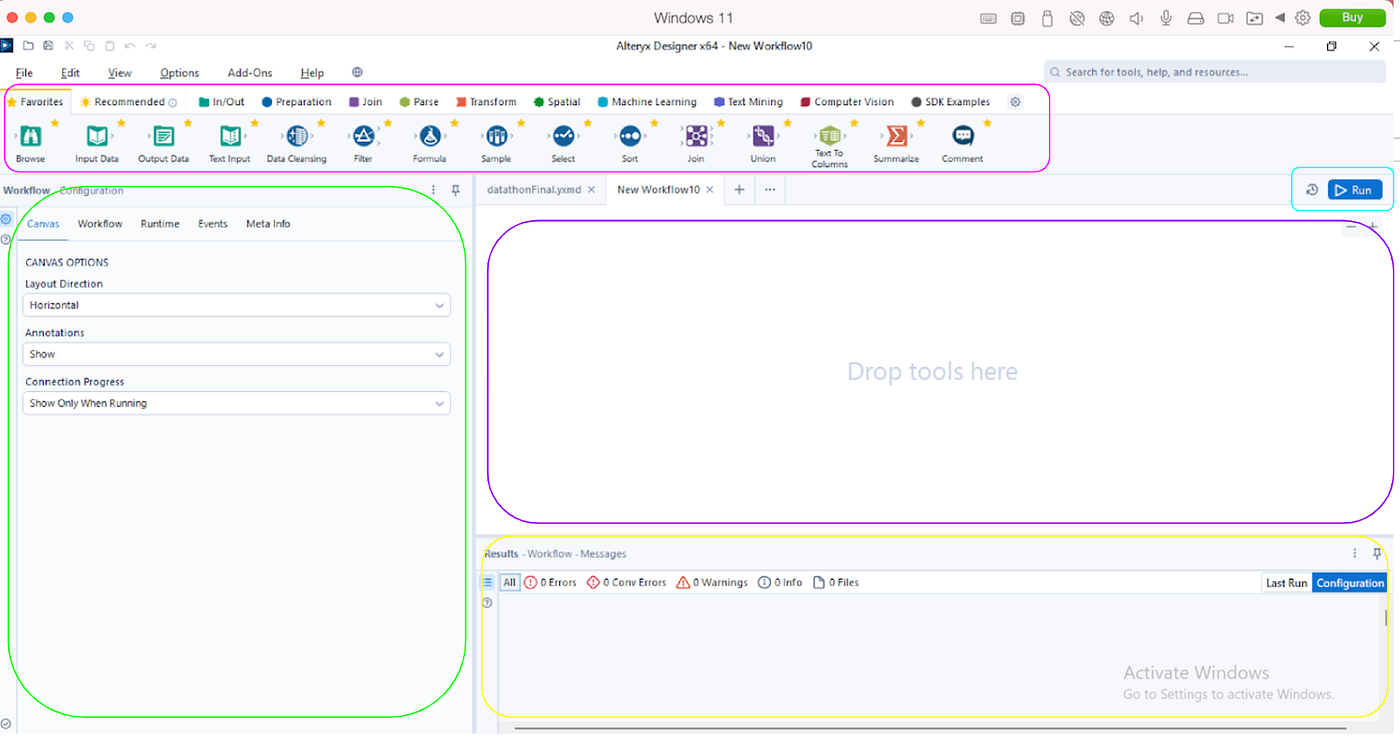Open macOS microphone icon in menu bar
Image resolution: width=1400 pixels, height=738 pixels.
(1166, 18)
